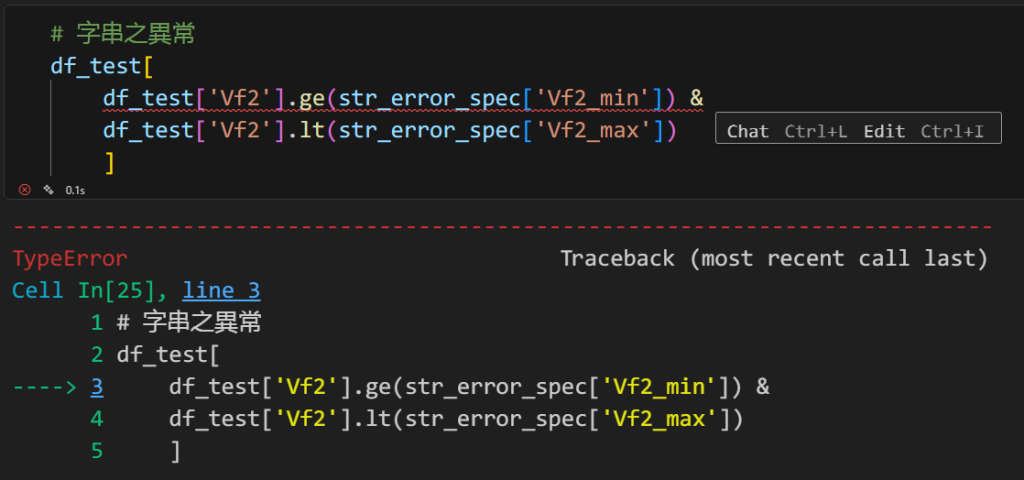Choose Edit Ctrl+I inline hint button
The height and width of the screenshot is (480, 1024).
pyautogui.click(x=923, y=131)
